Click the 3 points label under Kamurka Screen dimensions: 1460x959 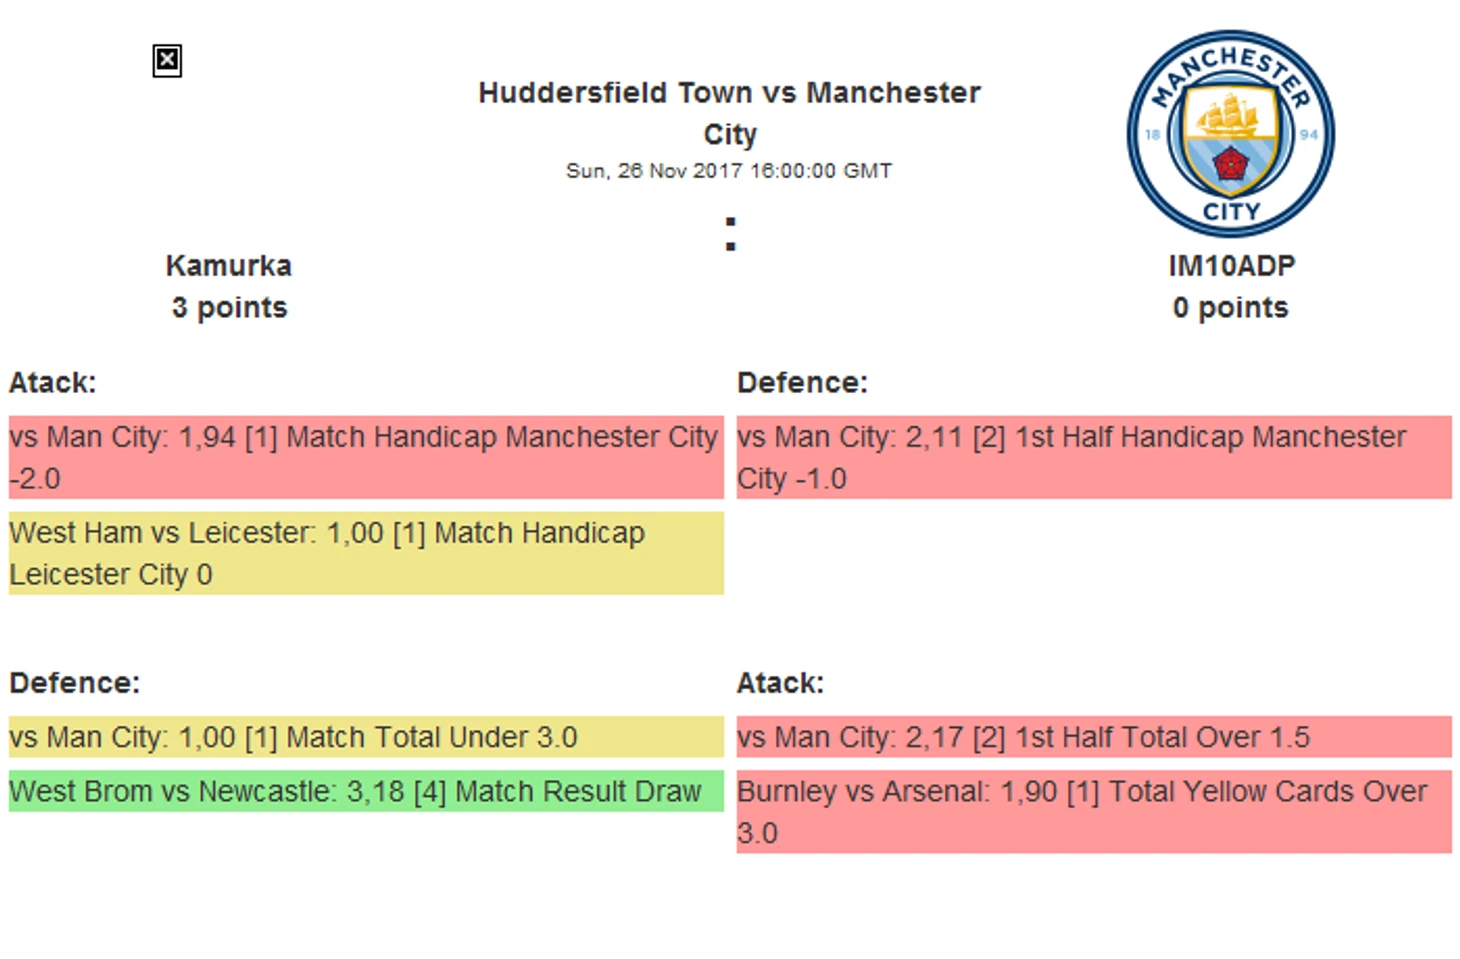point(229,308)
